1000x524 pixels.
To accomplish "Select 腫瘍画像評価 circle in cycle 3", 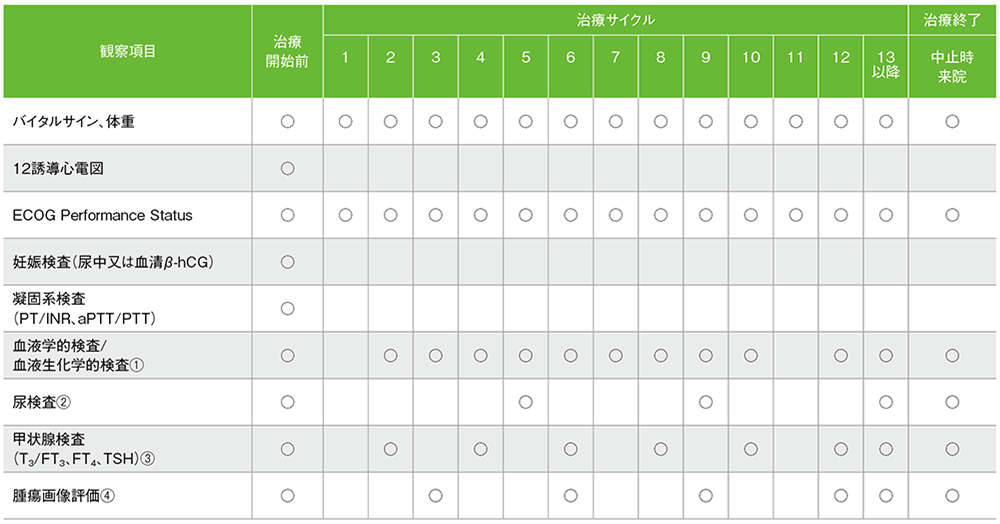I will [x=435, y=495].
